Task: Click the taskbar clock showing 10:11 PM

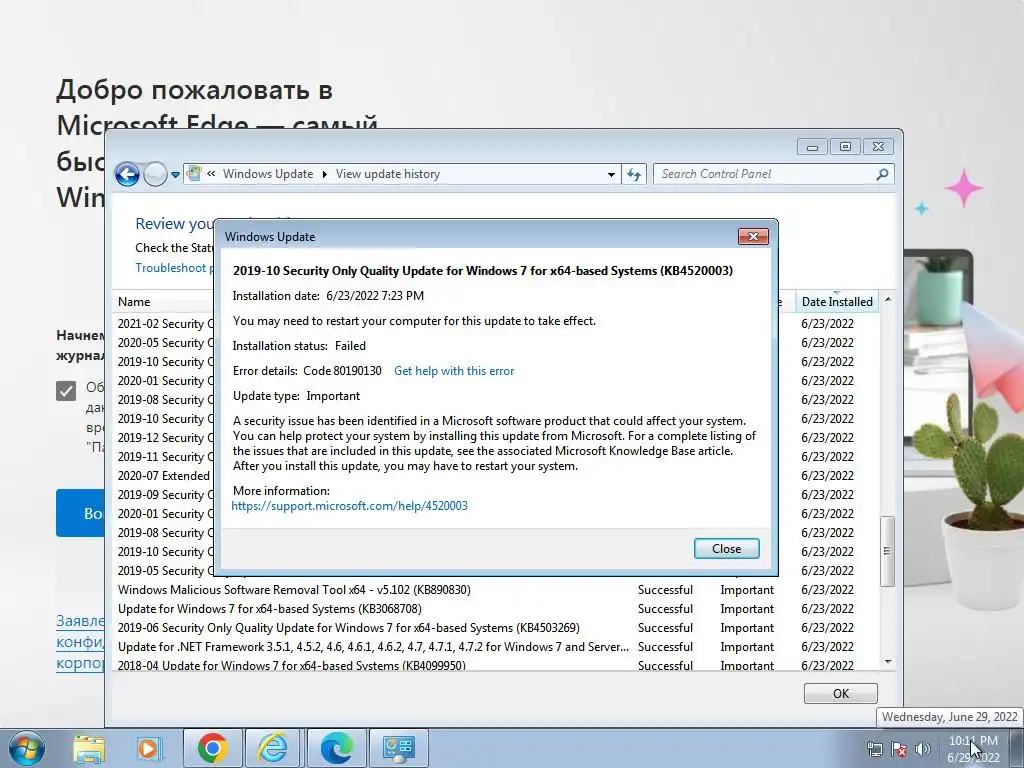Action: click(972, 749)
